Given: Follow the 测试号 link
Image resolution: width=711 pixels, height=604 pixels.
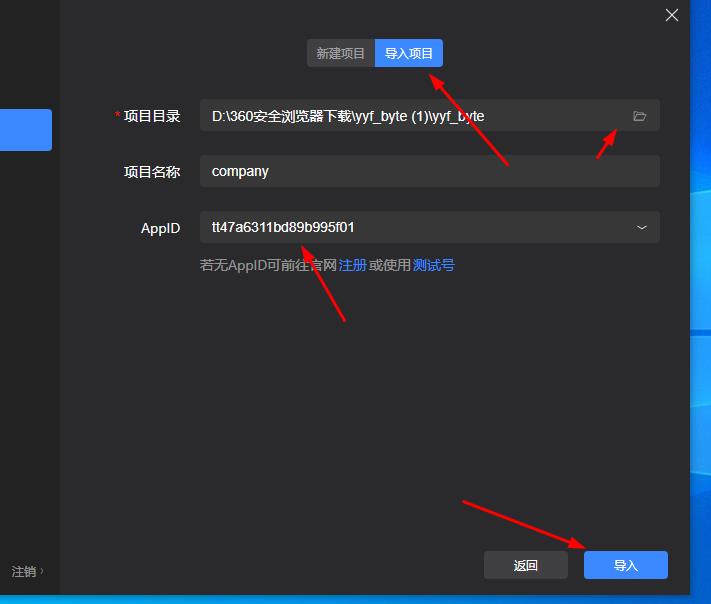Looking at the screenshot, I should (x=434, y=265).
